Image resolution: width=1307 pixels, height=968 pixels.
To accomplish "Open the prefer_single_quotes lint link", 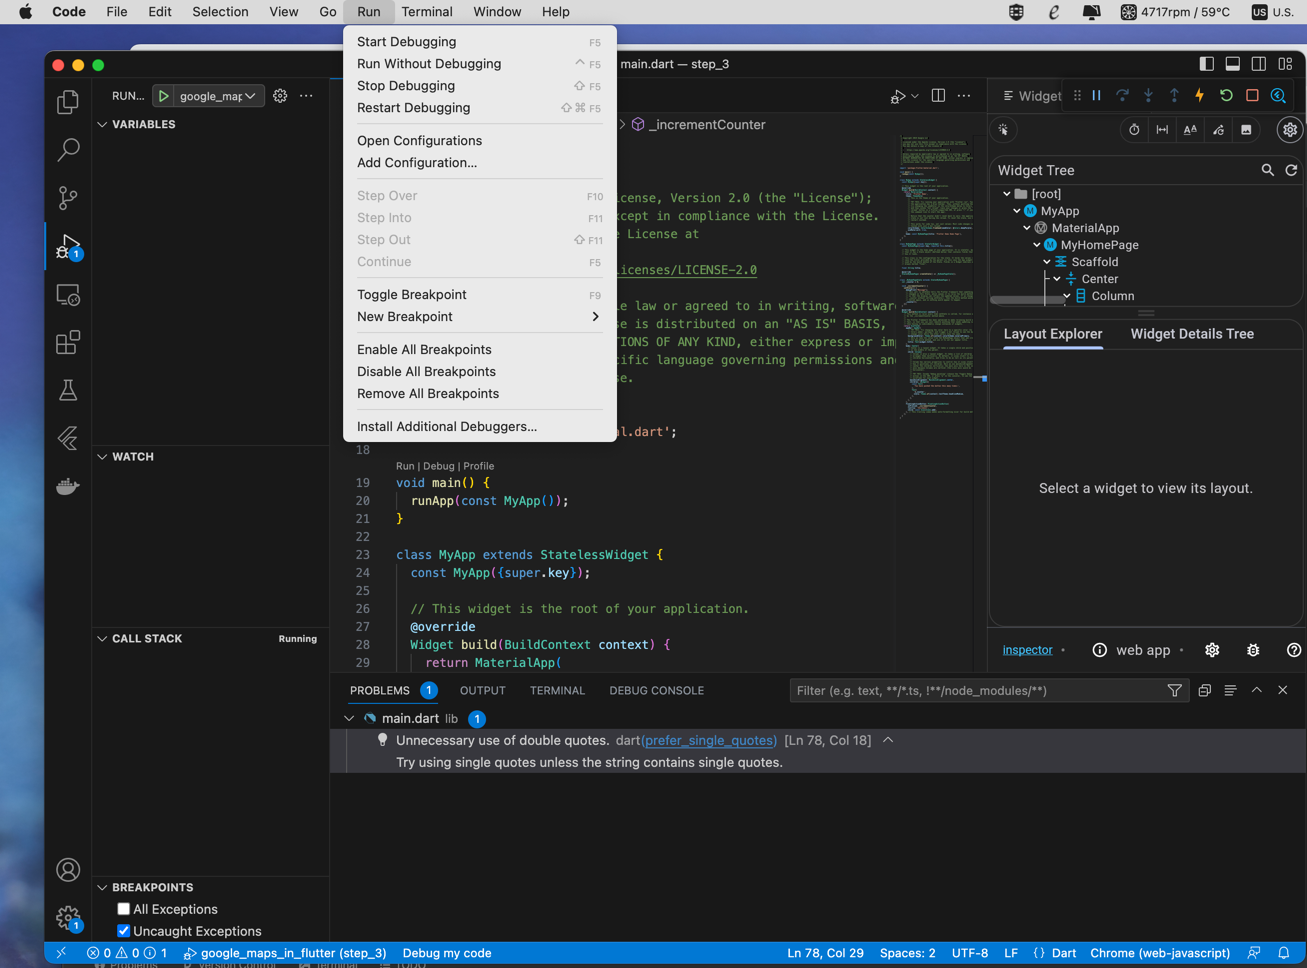I will click(709, 741).
